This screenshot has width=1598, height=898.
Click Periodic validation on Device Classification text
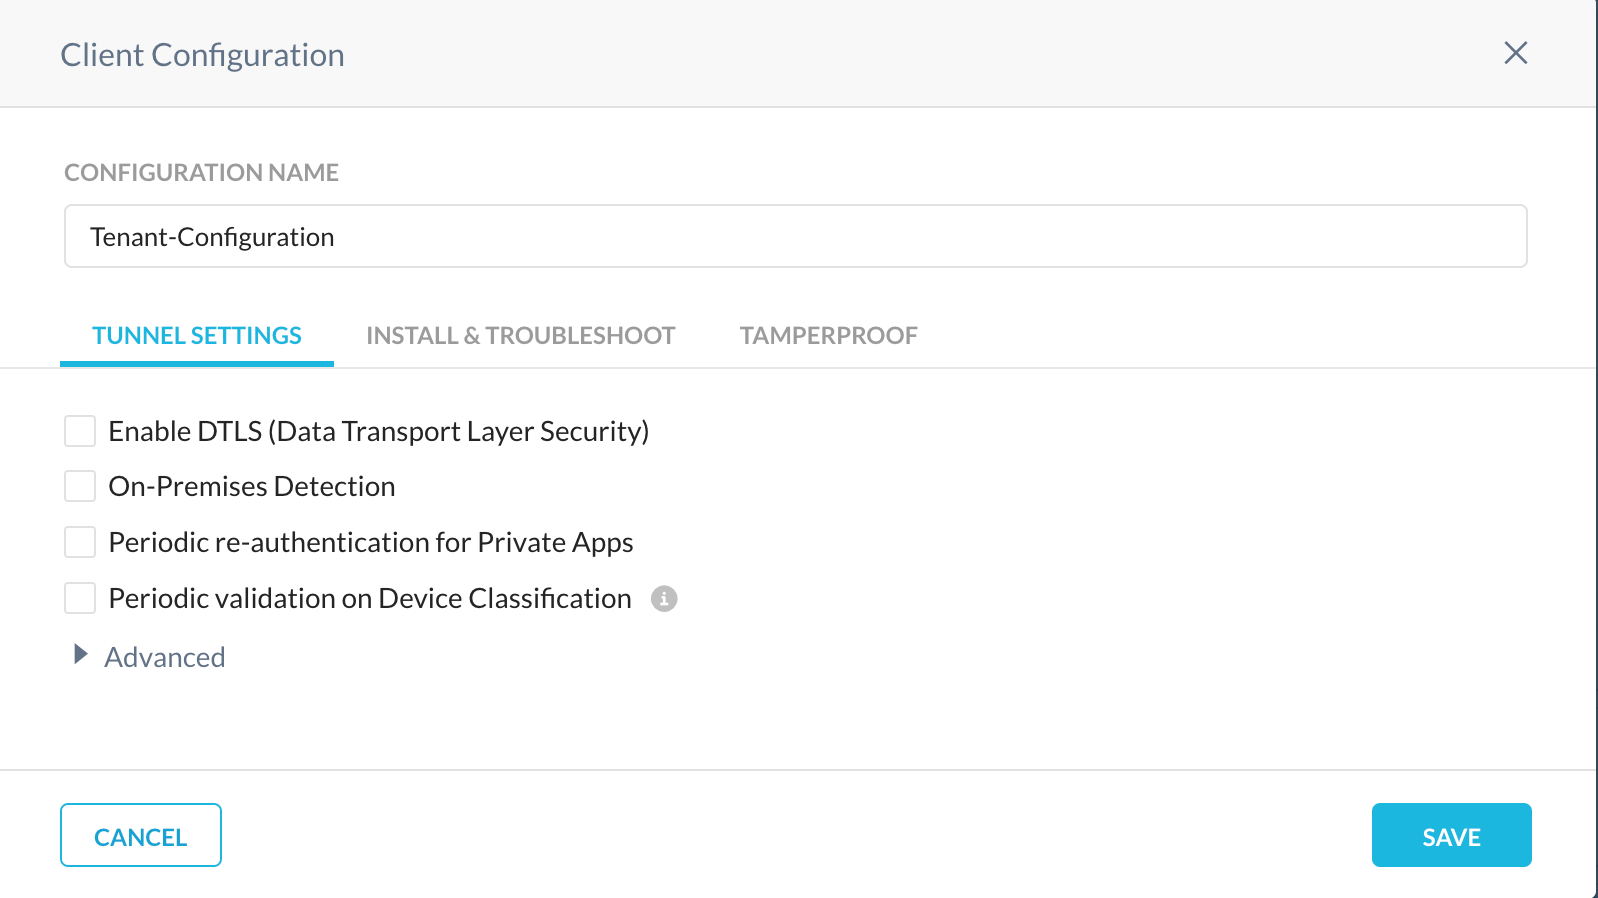[370, 598]
